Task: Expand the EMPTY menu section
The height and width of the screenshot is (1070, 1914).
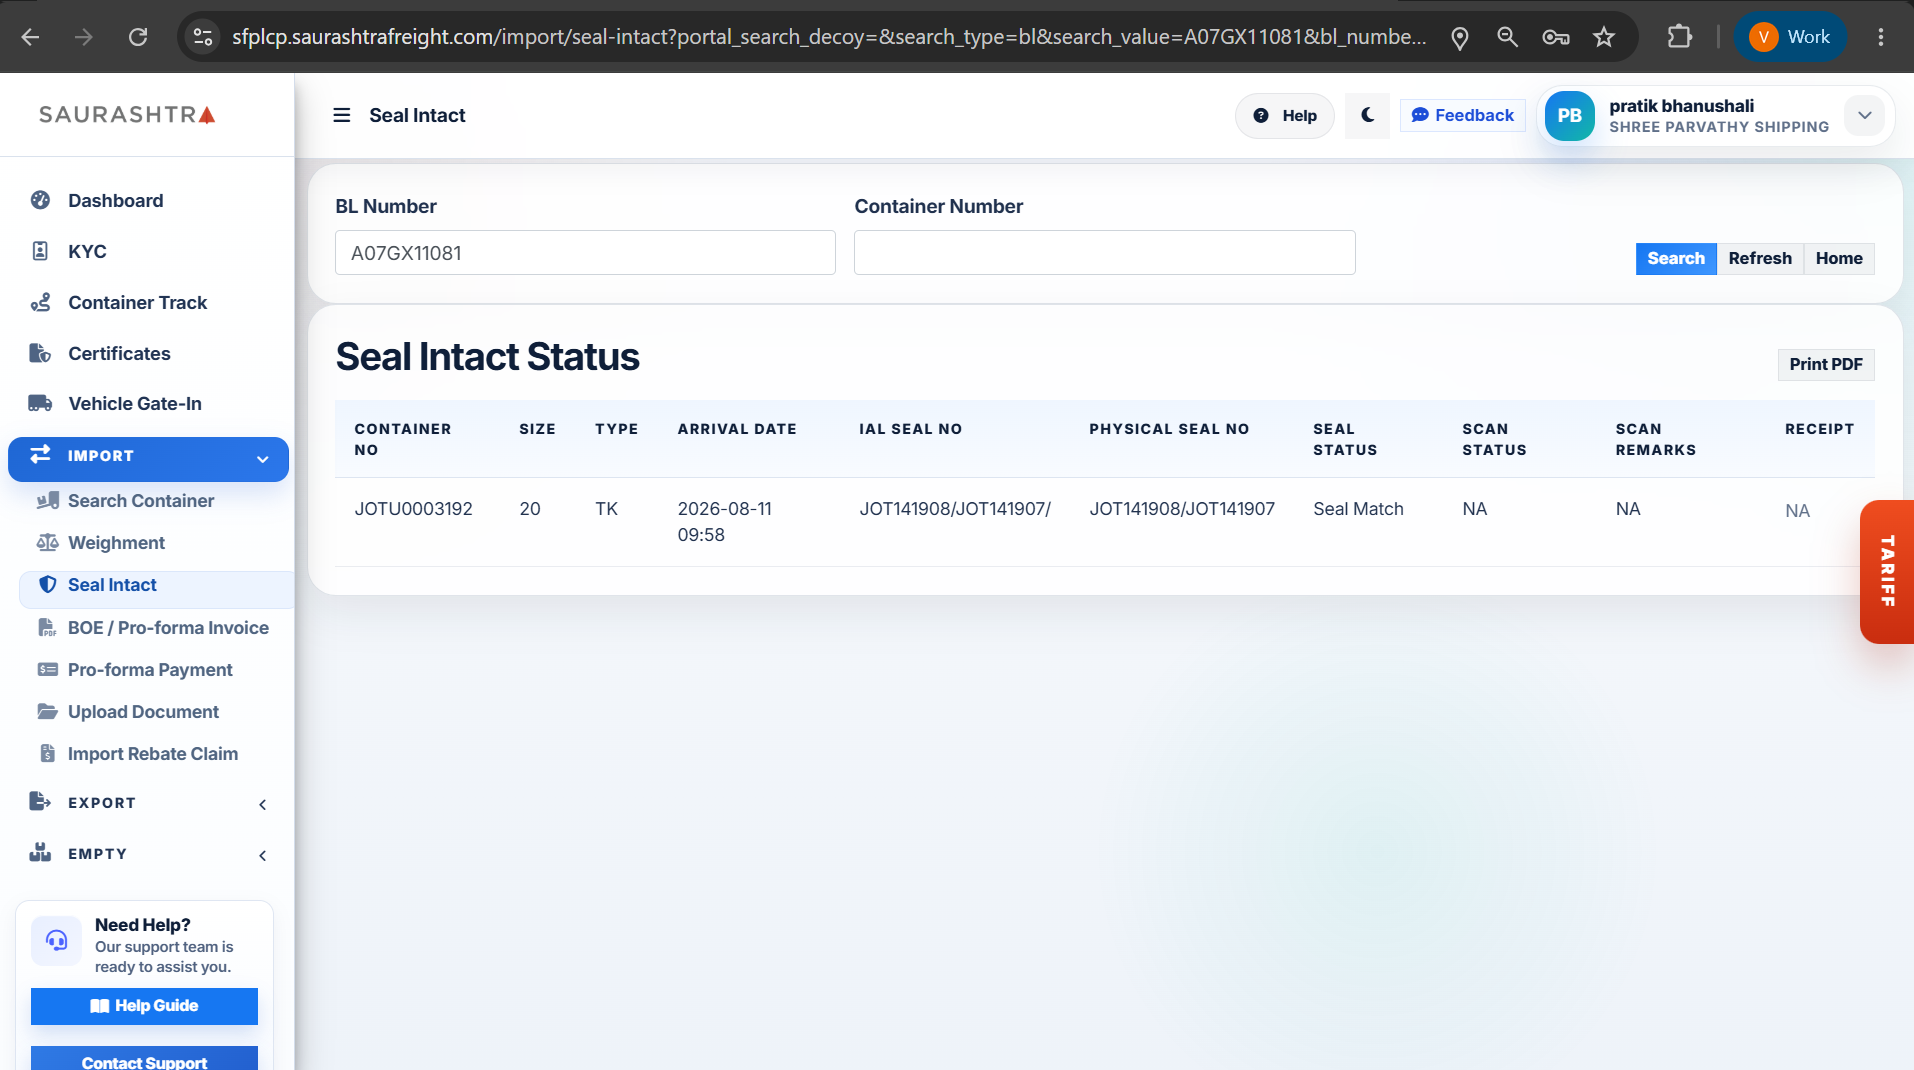Action: 148,853
